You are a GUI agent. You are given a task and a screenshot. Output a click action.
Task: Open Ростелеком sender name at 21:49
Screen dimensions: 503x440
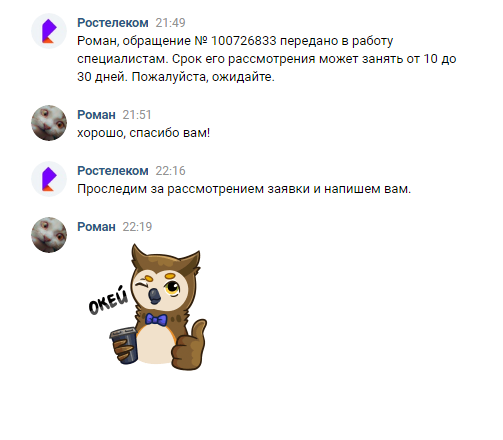pos(113,23)
